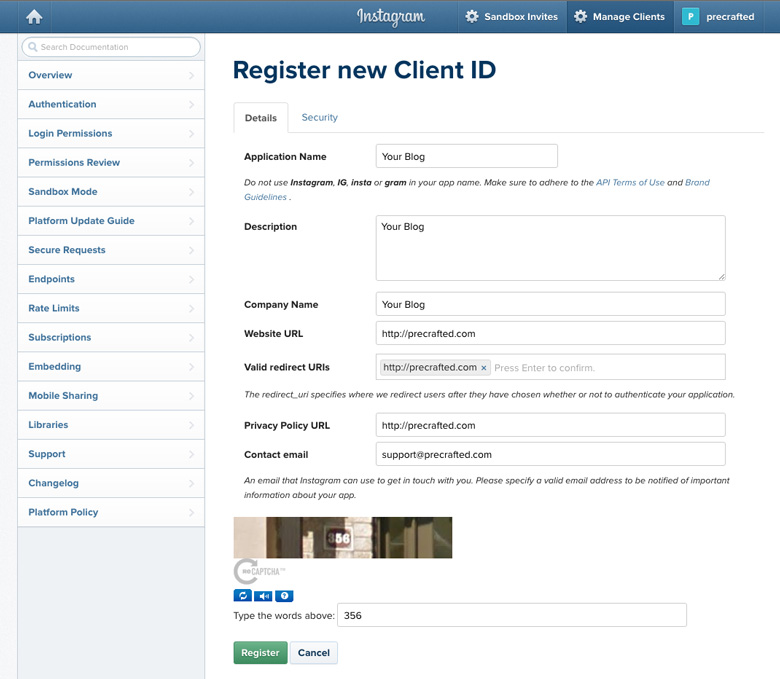
Task: Expand the Endpoints chevron
Action: tap(192, 279)
